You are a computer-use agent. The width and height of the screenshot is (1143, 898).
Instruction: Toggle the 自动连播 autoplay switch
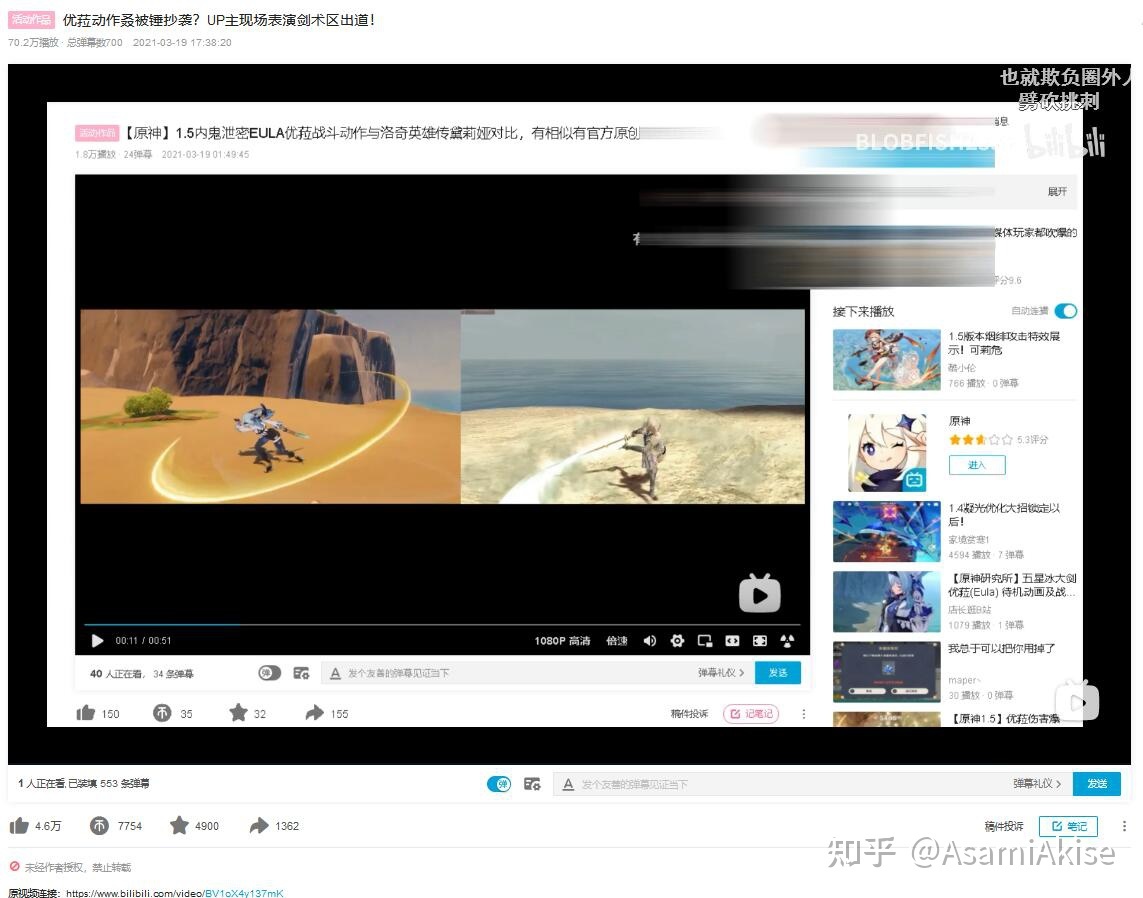(1066, 311)
